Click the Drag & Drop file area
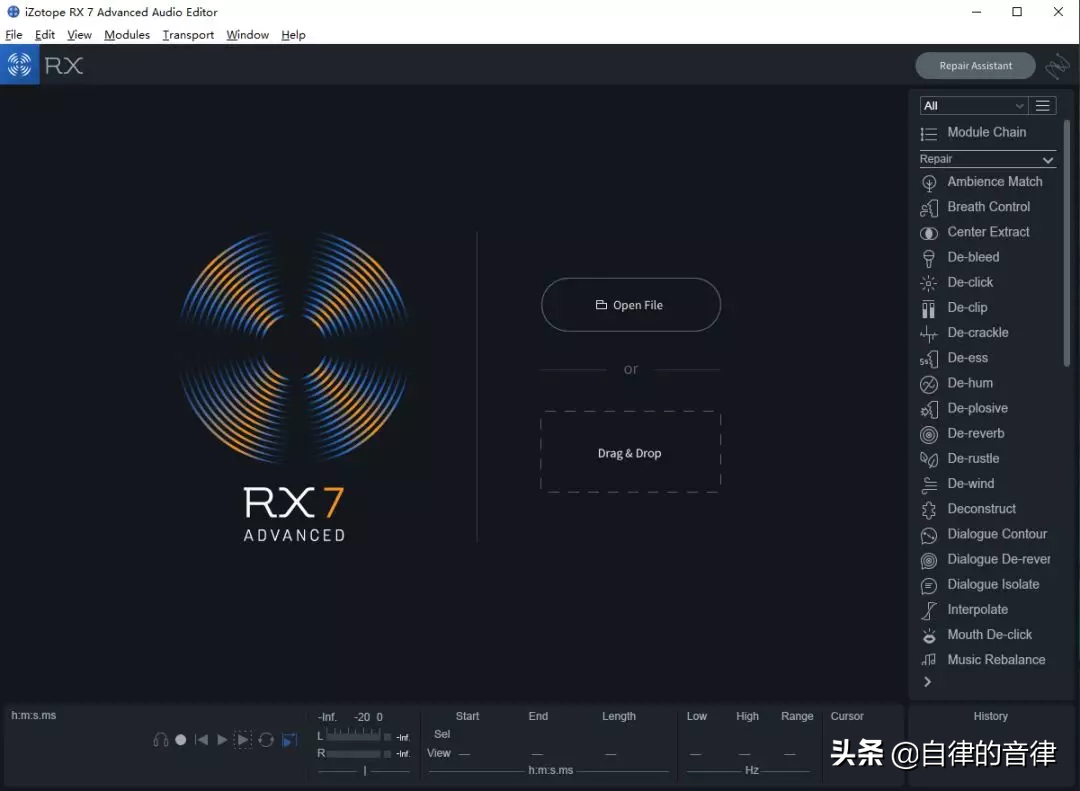 pos(630,452)
